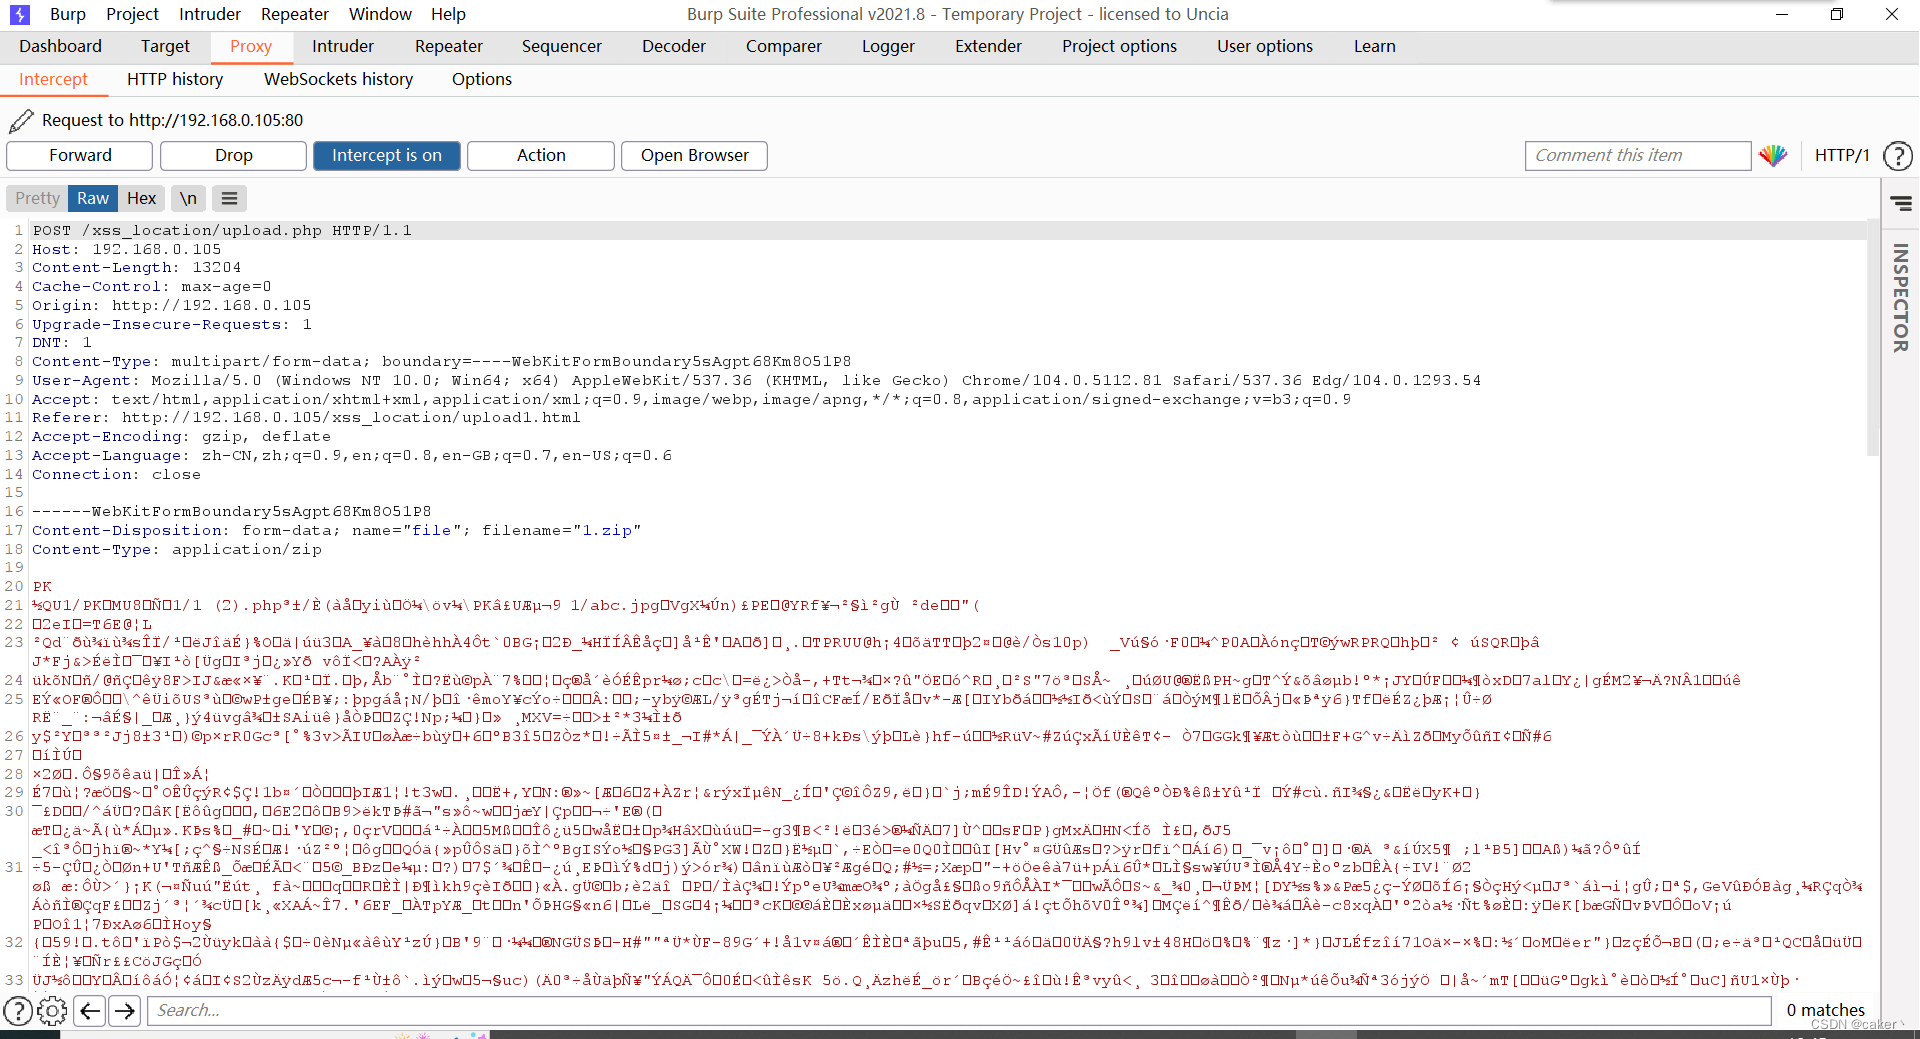Click the User-Agent header line
Image resolution: width=1920 pixels, height=1039 pixels.
click(756, 381)
